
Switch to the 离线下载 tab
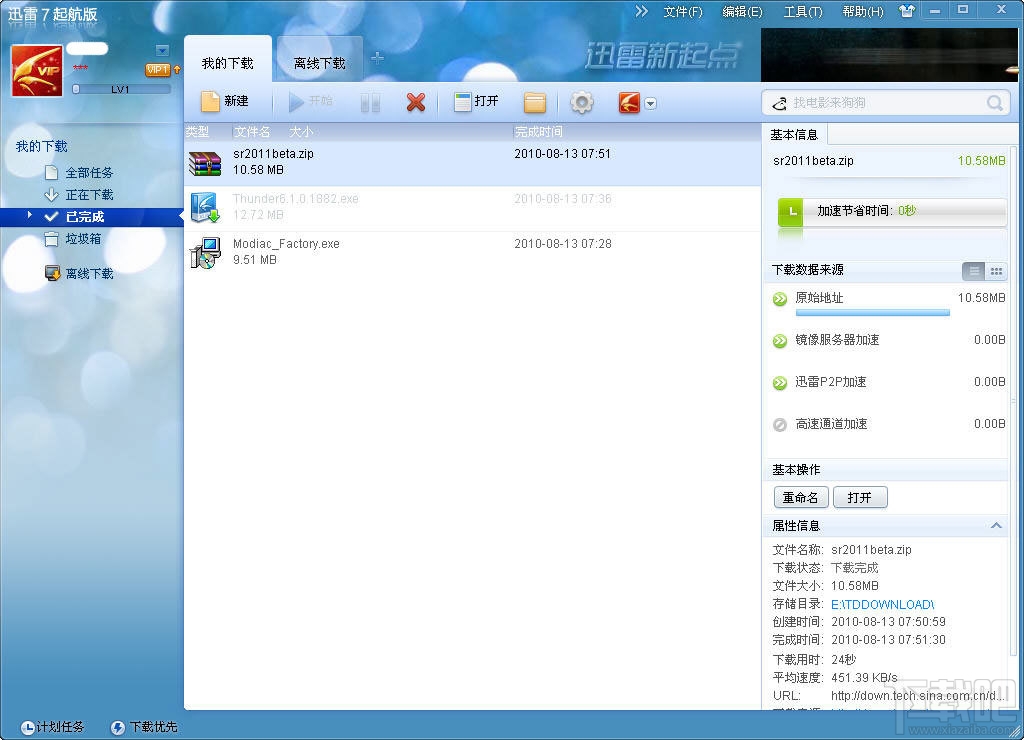319,60
